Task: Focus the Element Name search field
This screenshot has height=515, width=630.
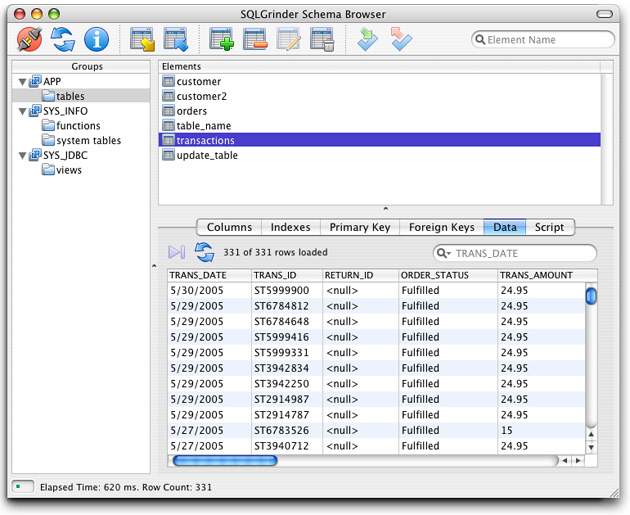Action: point(543,40)
